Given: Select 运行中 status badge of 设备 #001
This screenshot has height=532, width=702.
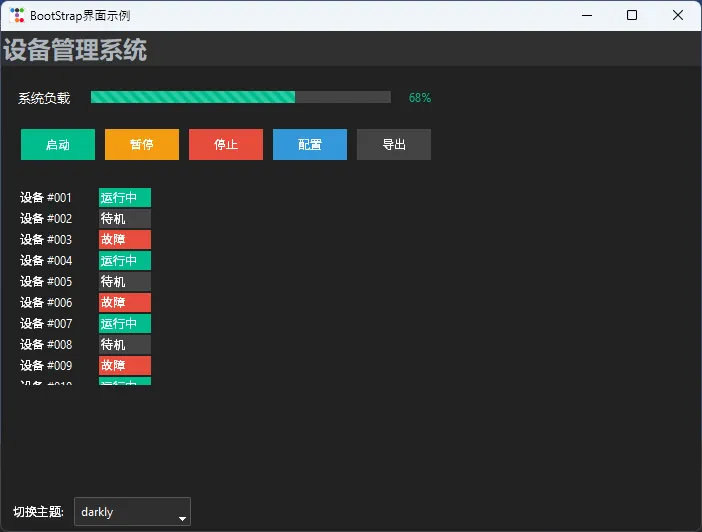Looking at the screenshot, I should 124,198.
